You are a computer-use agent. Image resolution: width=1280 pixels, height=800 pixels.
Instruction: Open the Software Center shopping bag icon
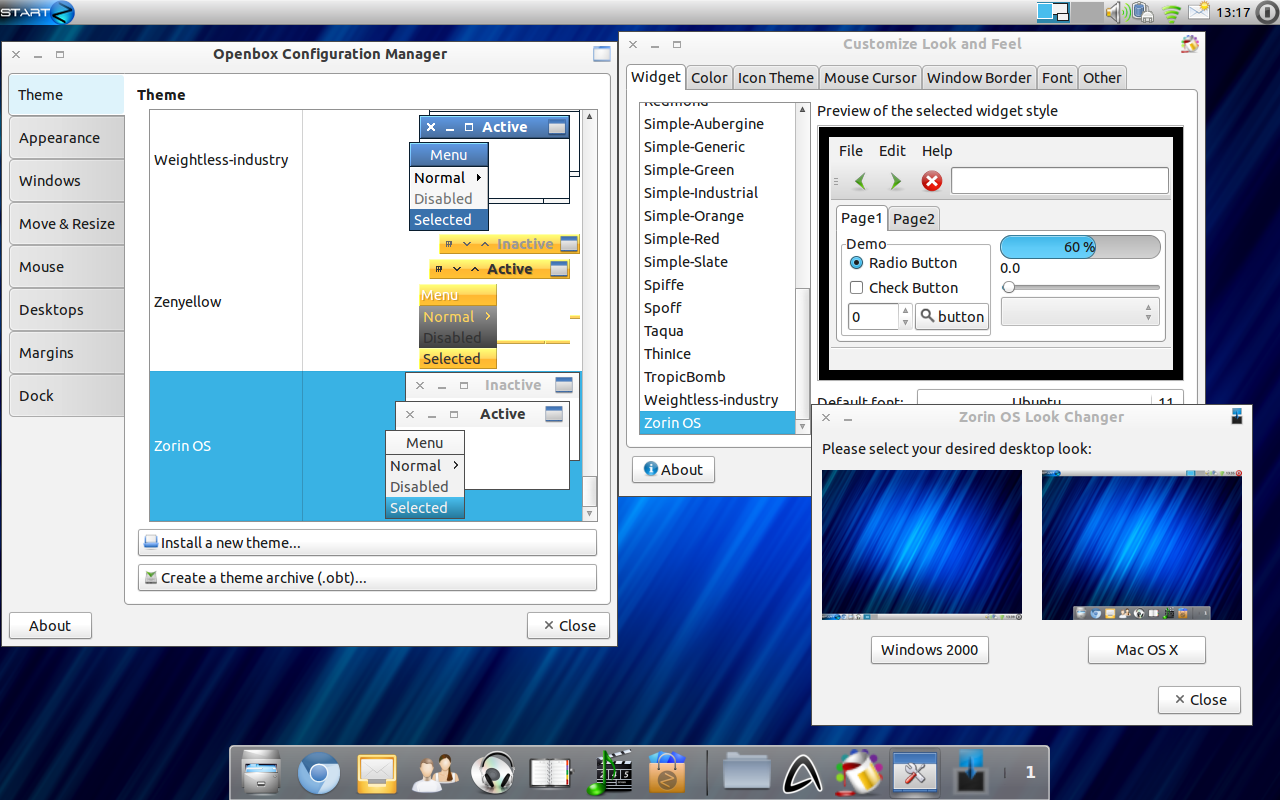click(666, 773)
